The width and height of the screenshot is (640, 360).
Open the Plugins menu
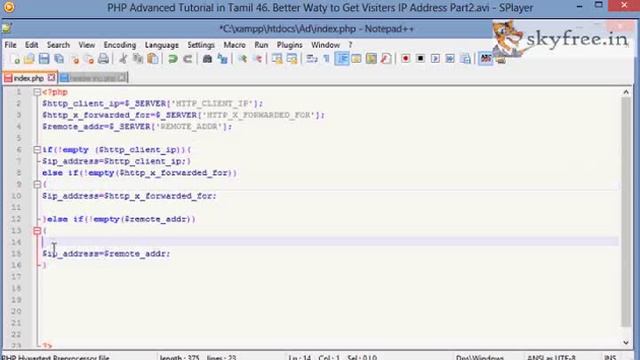tap(289, 45)
